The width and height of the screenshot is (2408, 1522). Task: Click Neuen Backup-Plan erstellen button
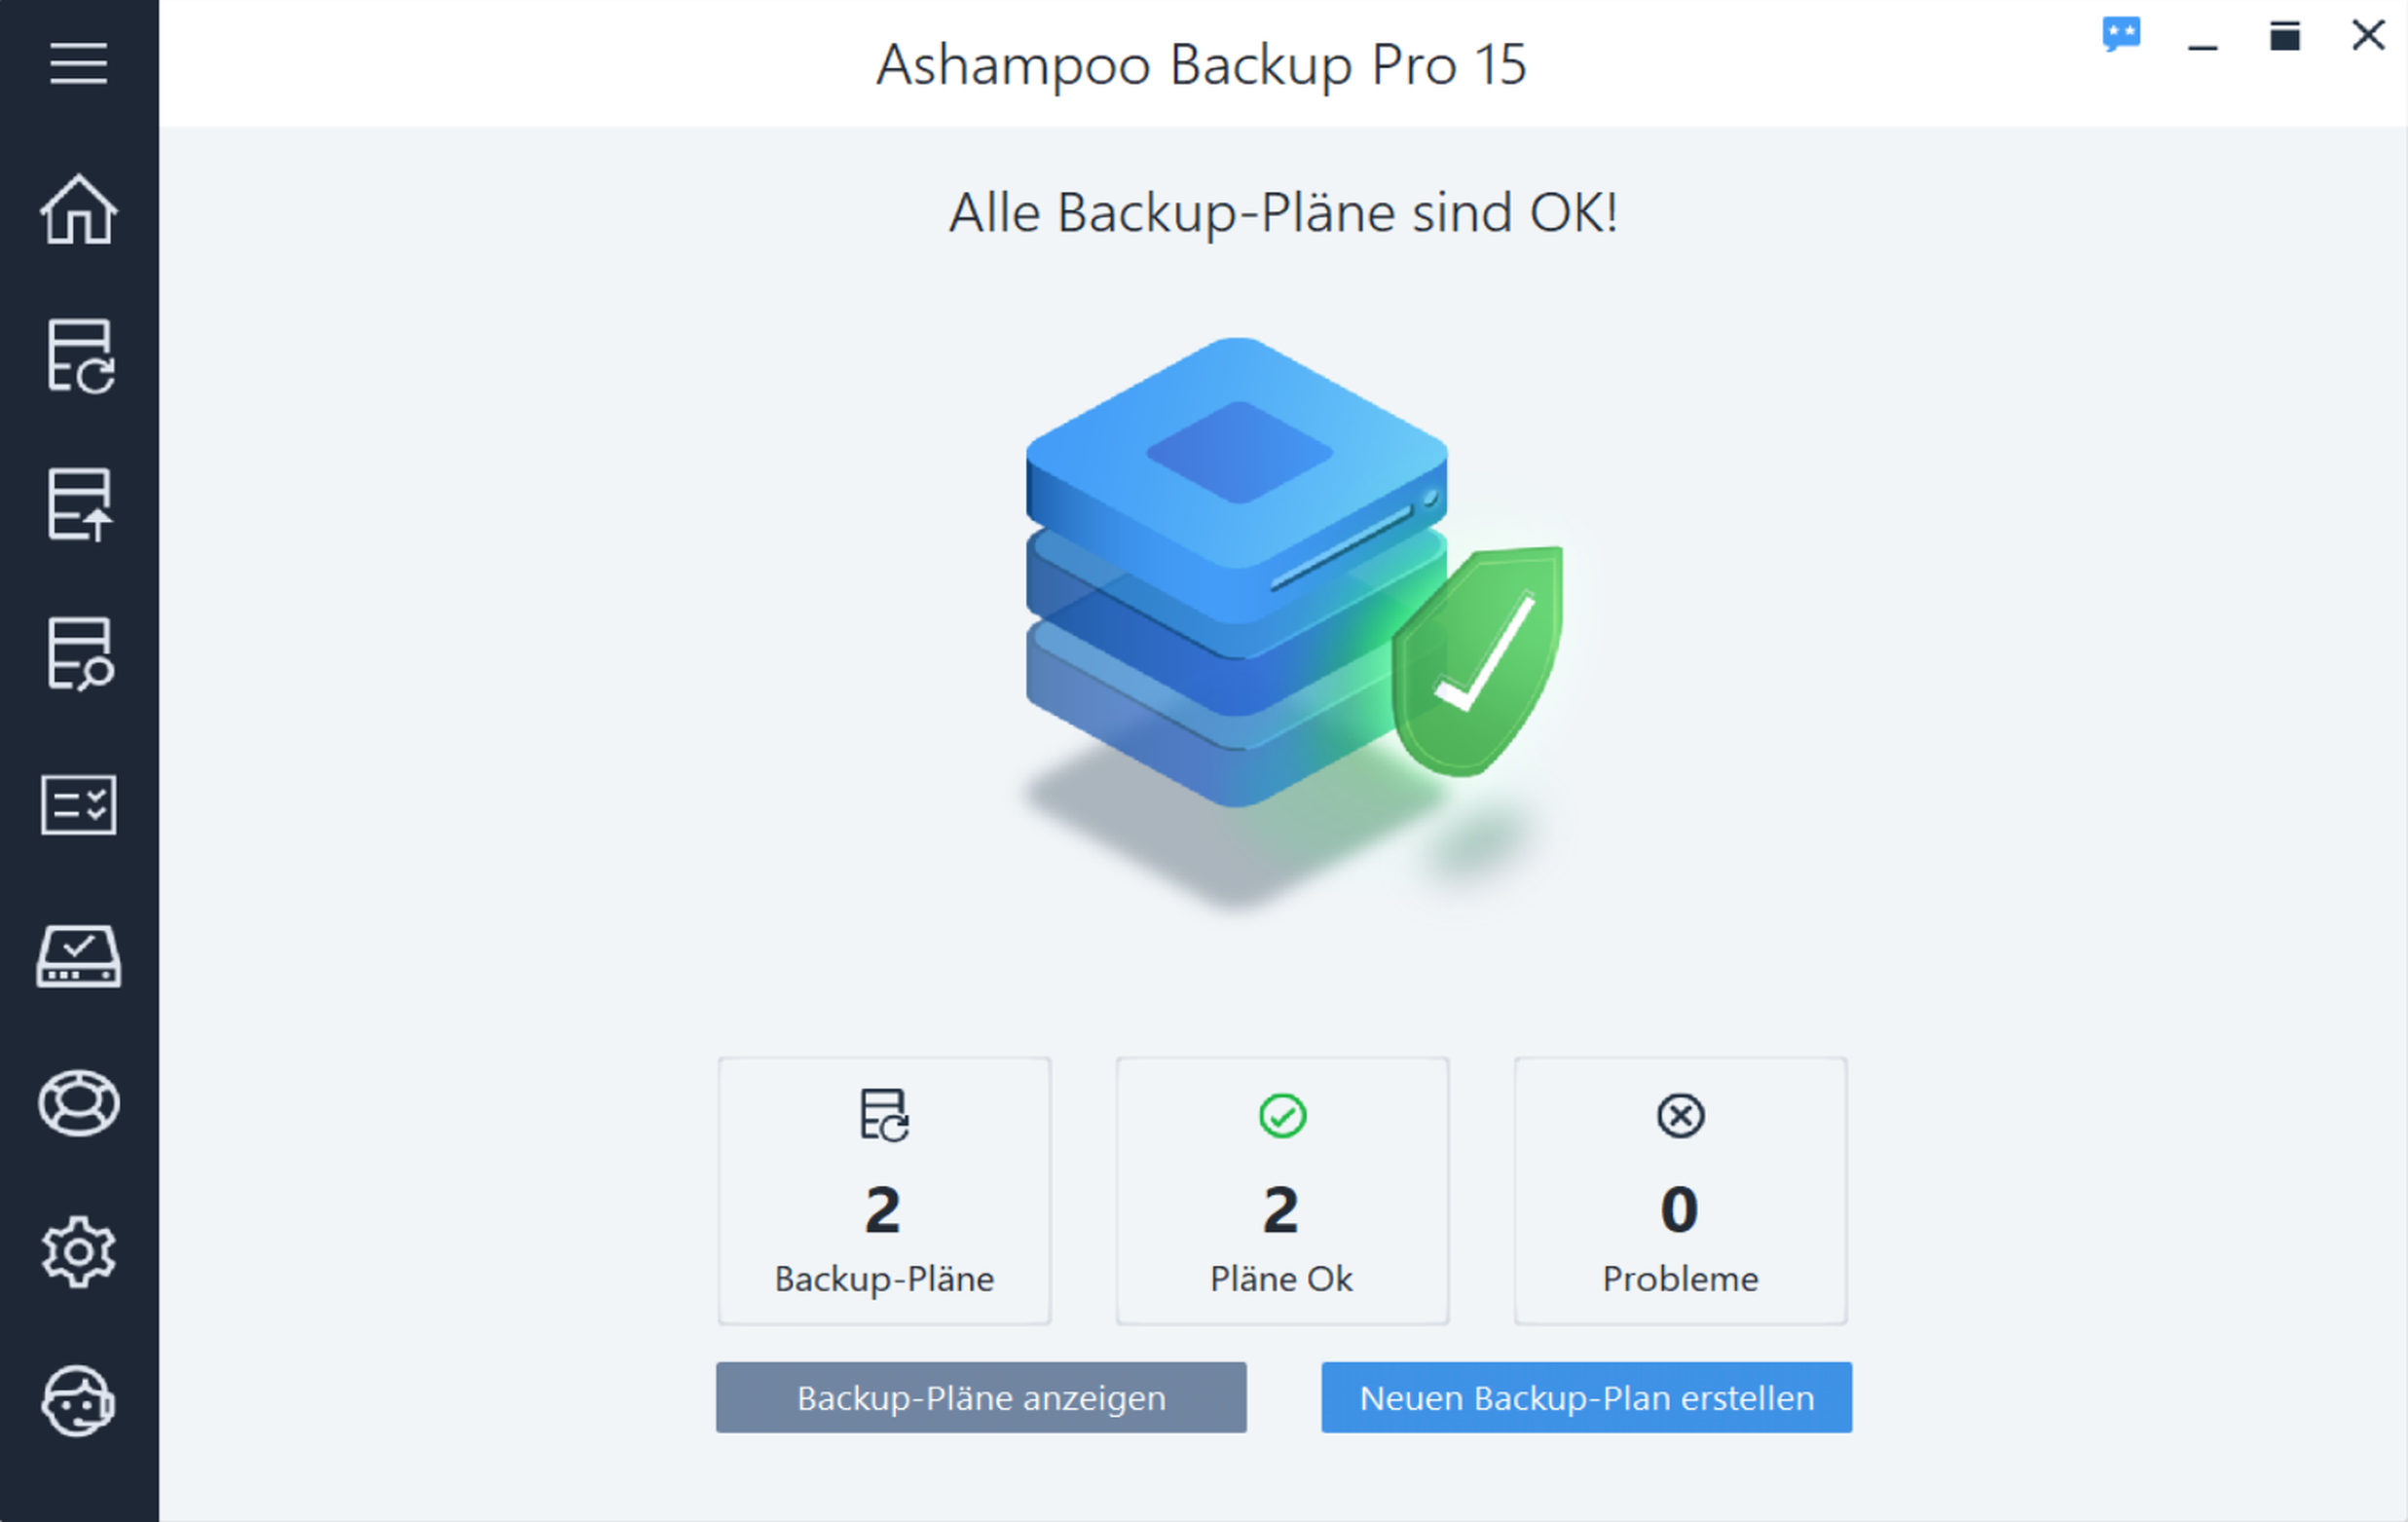click(x=1586, y=1397)
